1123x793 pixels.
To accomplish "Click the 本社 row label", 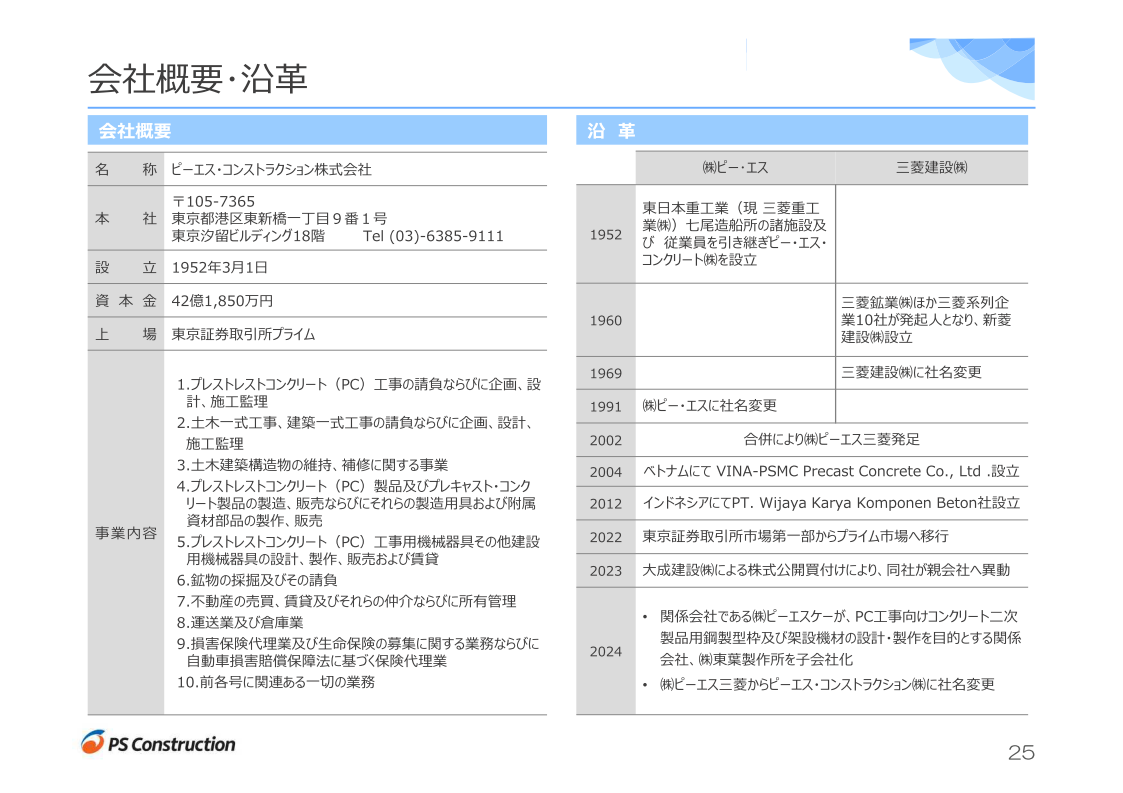I will click(x=126, y=218).
